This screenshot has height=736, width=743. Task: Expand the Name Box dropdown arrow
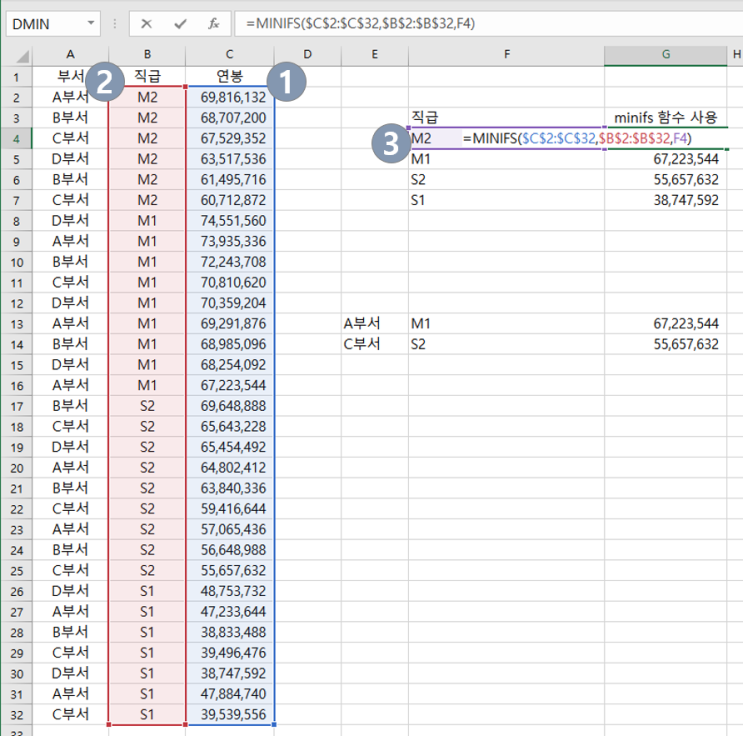(x=92, y=23)
